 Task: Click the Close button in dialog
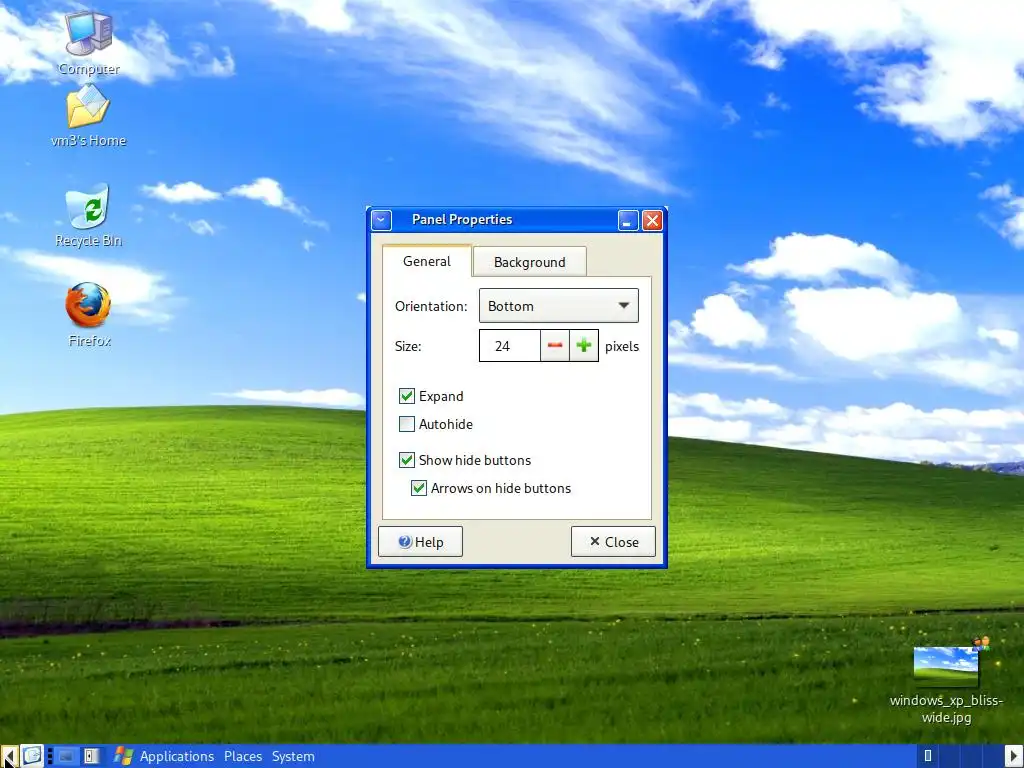[x=613, y=541]
